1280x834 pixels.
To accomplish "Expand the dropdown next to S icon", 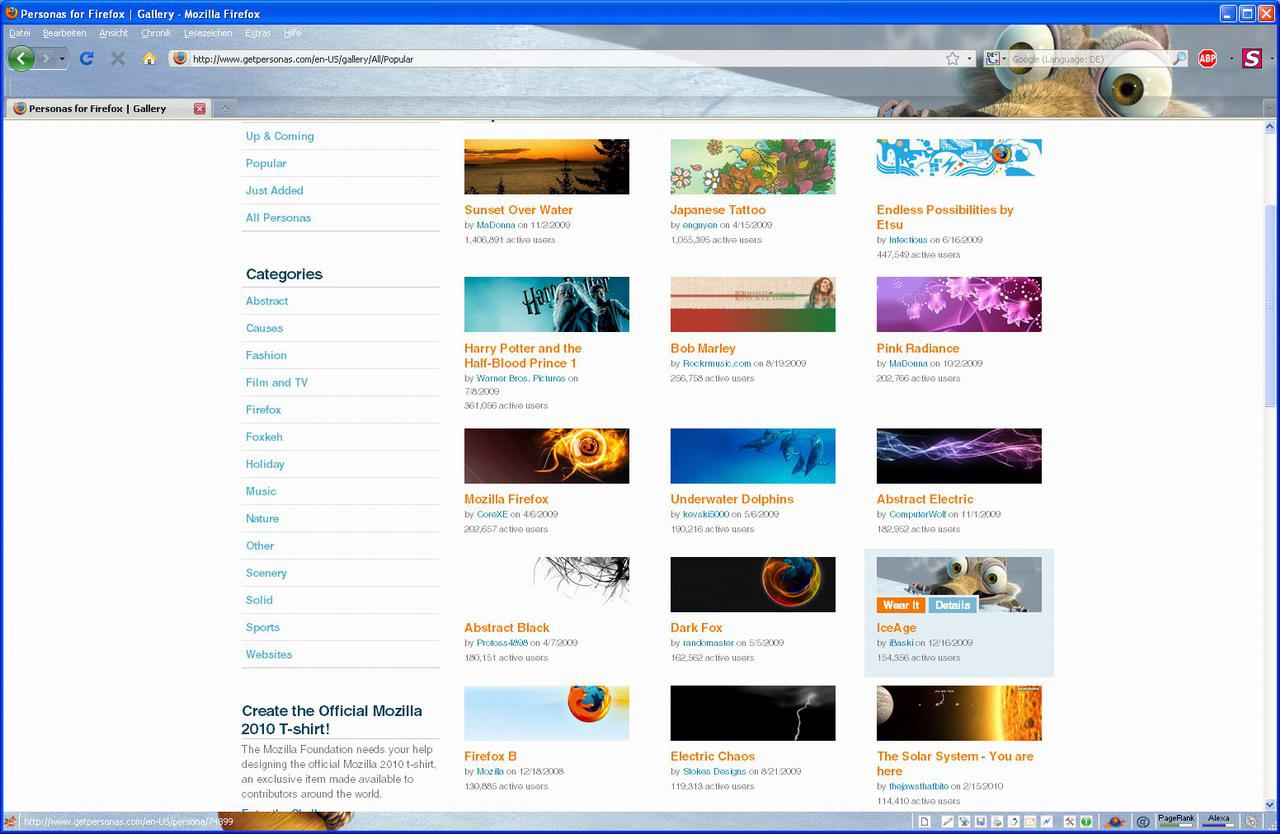I will (1272, 59).
